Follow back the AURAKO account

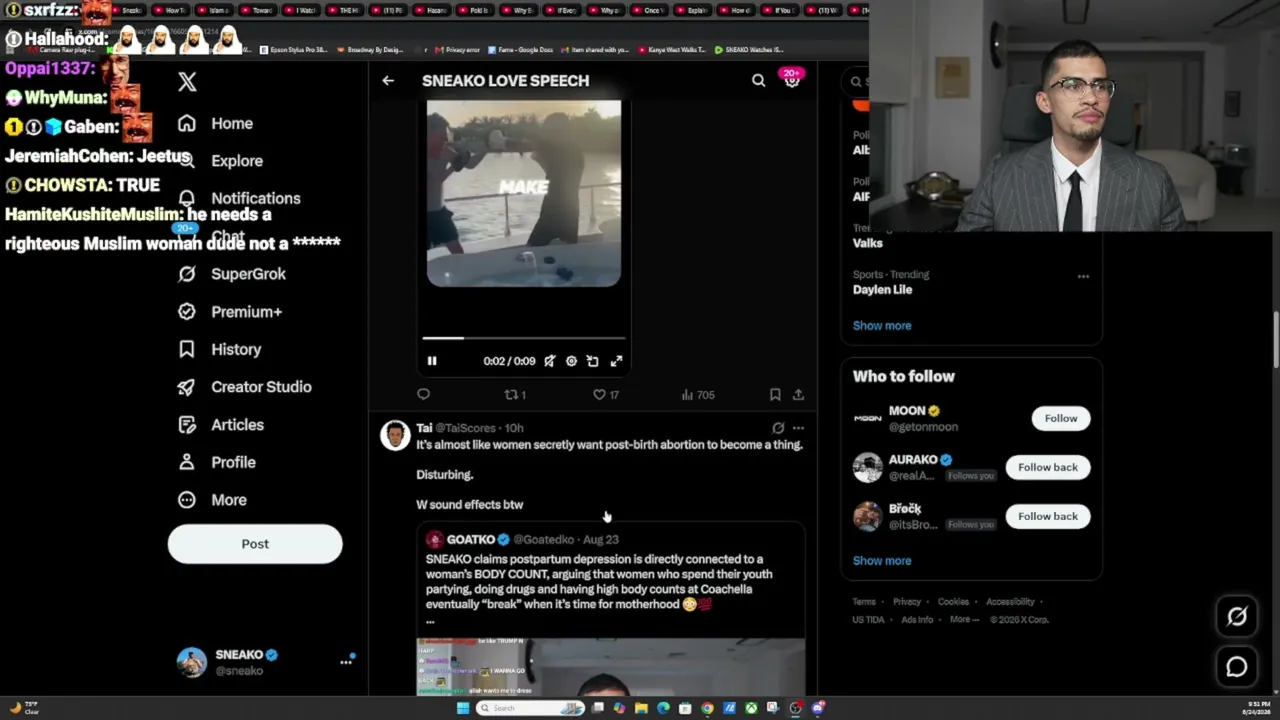tap(1048, 468)
